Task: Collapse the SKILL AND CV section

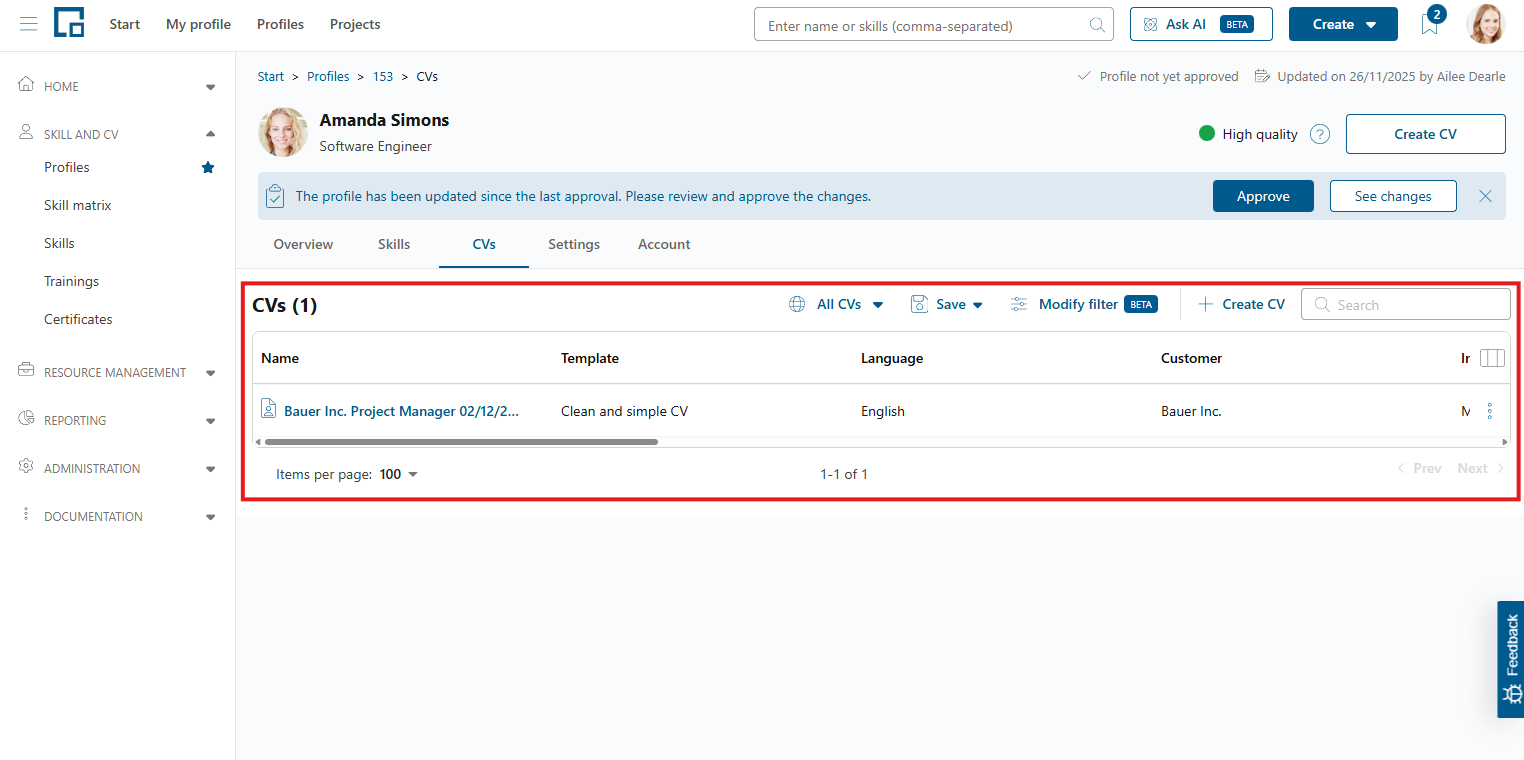Action: 118,134
